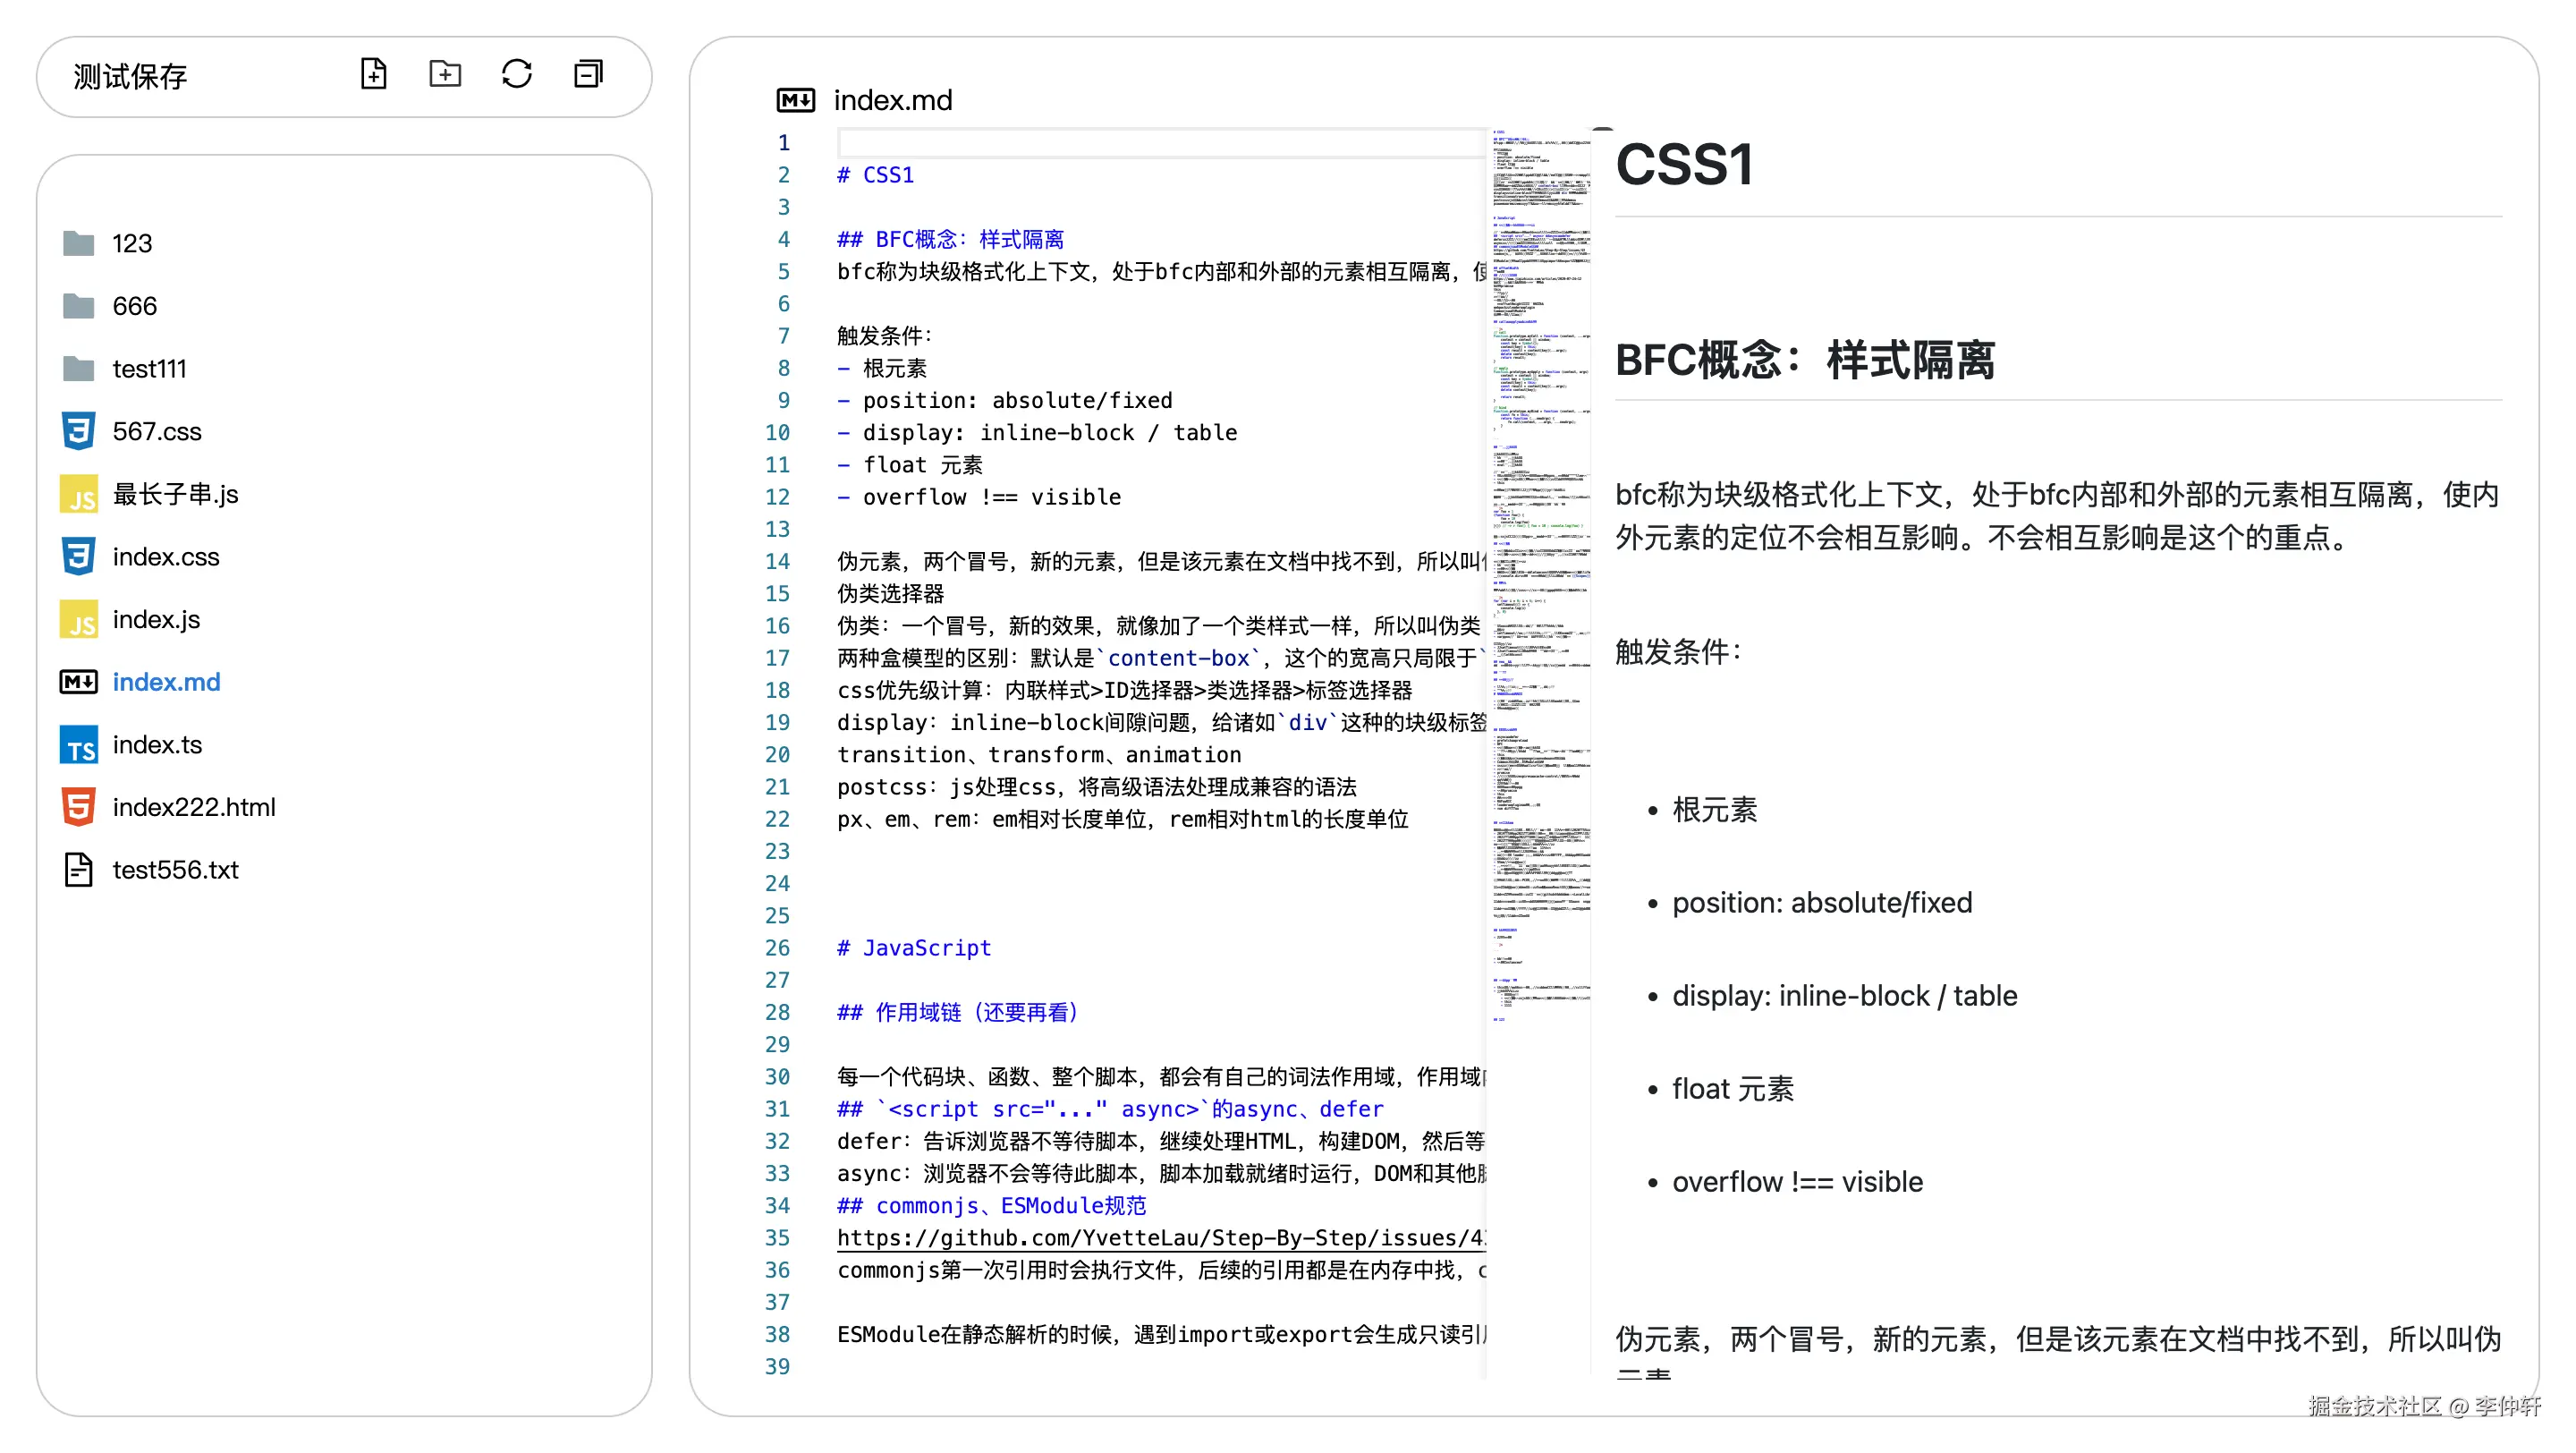
Task: Click the CSS icon for 567.css
Action: click(79, 431)
